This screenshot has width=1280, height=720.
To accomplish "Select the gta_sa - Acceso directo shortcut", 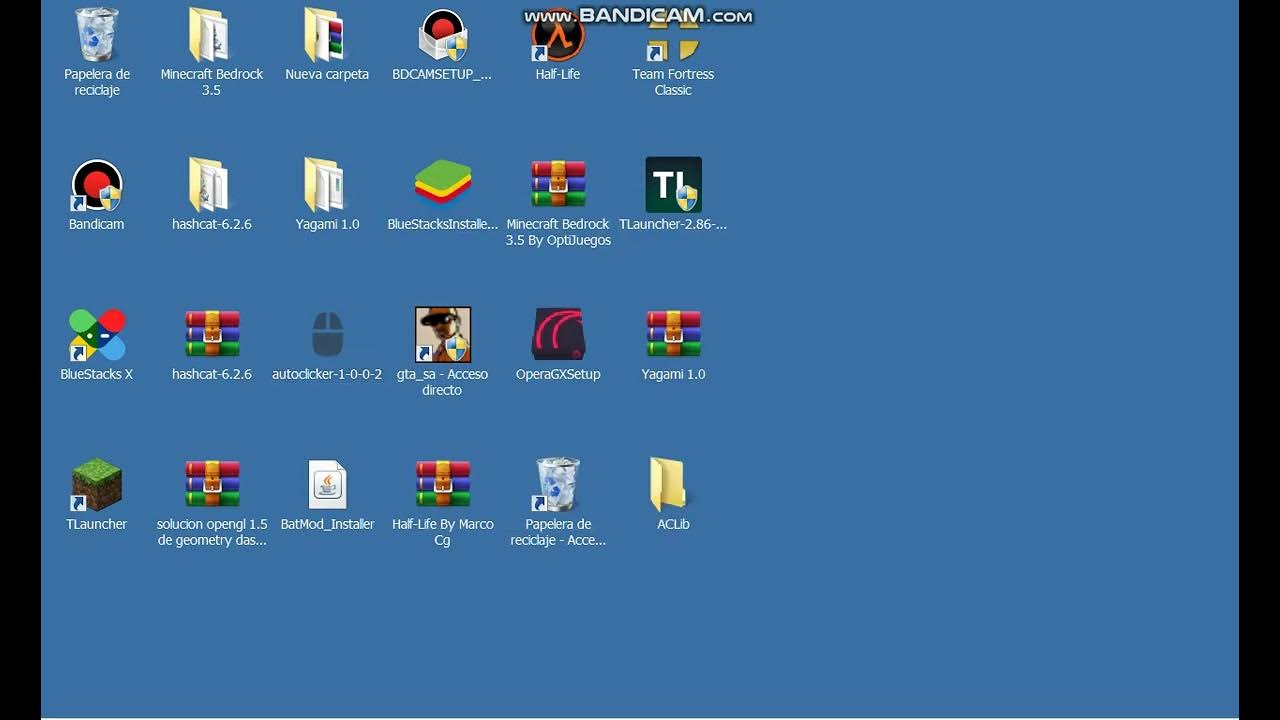I will 443,335.
